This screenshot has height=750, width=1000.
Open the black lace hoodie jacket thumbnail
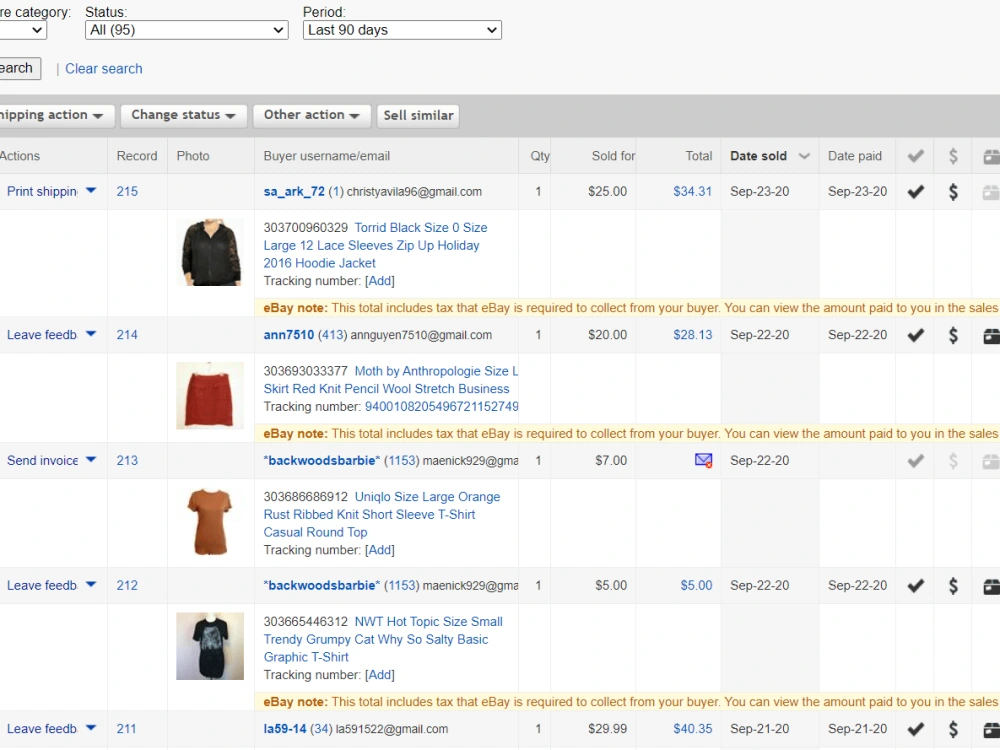(210, 253)
